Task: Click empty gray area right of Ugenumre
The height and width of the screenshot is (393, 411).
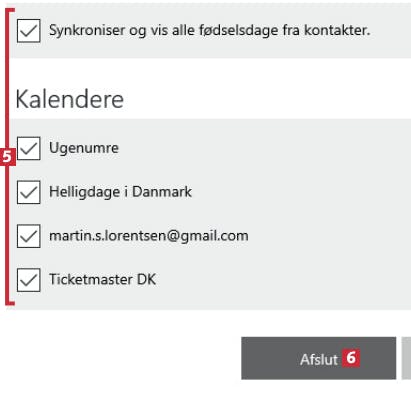Action: (x=265, y=148)
